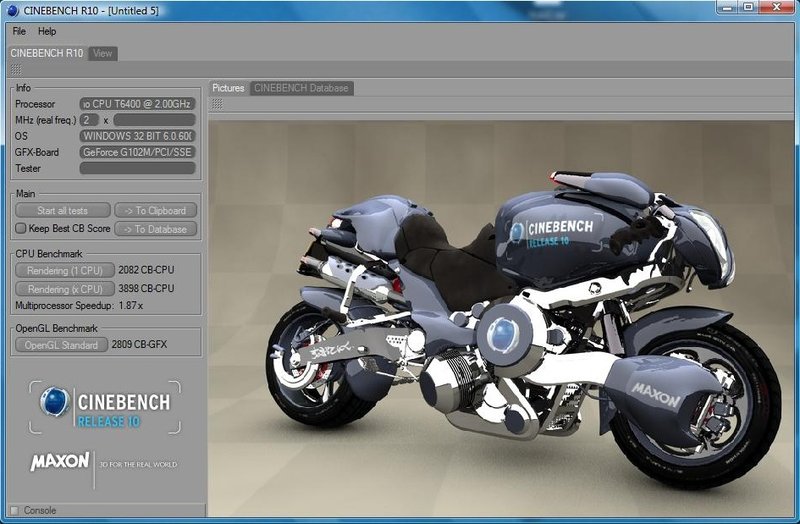This screenshot has width=800, height=524.
Task: Select the Pictures tab
Action: point(228,88)
